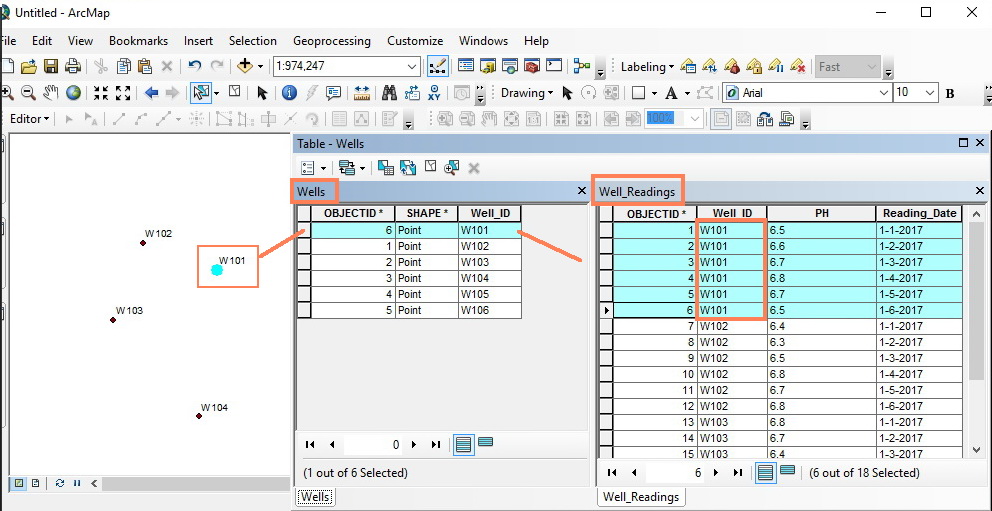Select the Zoom Out magnifier tool

(28, 93)
